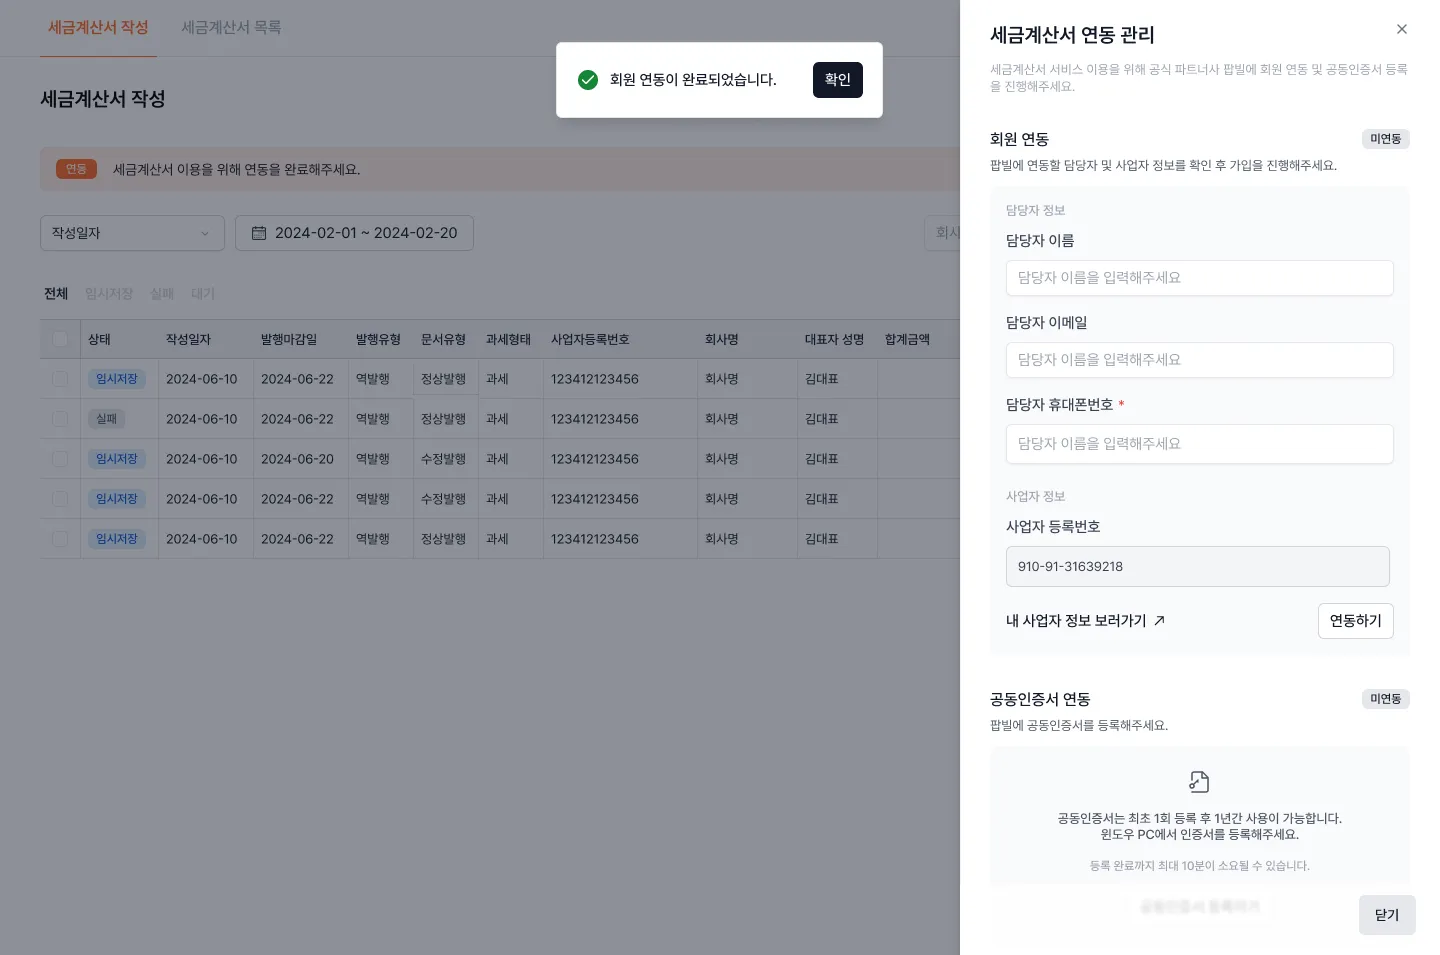Viewport: 1440px width, 955px height.
Task: Toggle the select-all checkbox in the table header
Action: click(60, 339)
